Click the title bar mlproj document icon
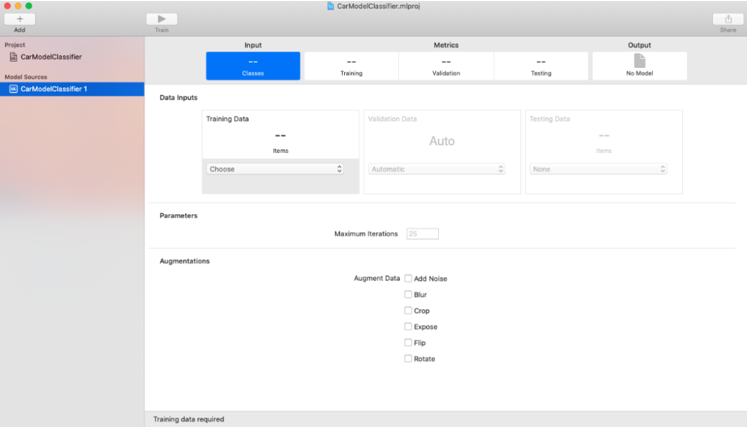 [331, 6]
